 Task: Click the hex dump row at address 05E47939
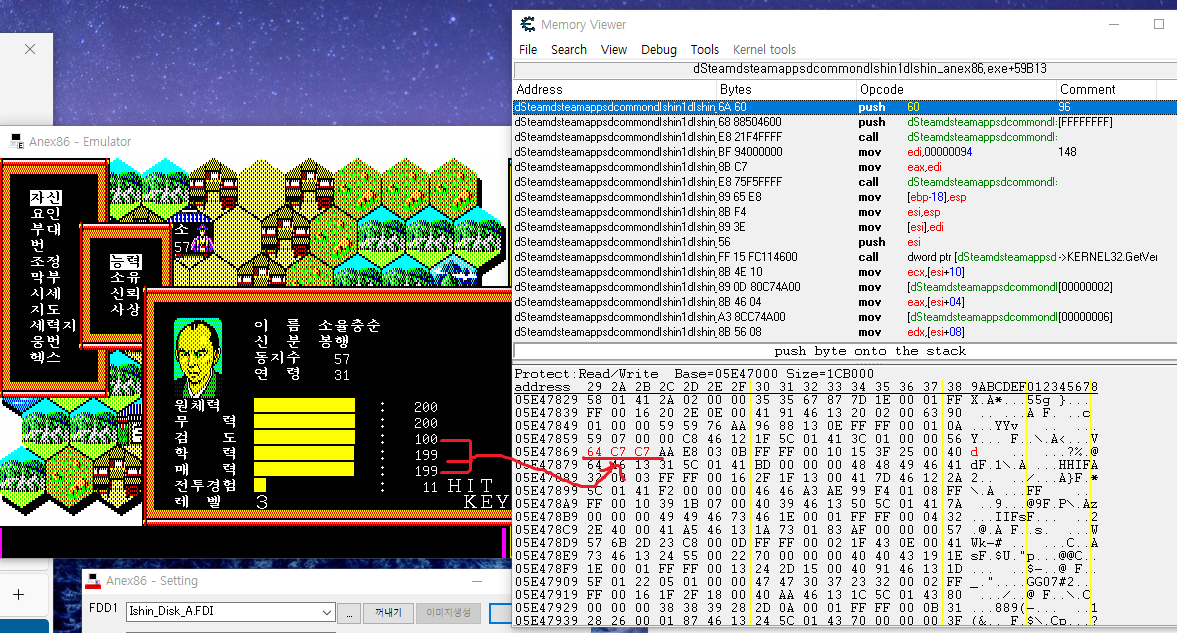[x=806, y=620]
